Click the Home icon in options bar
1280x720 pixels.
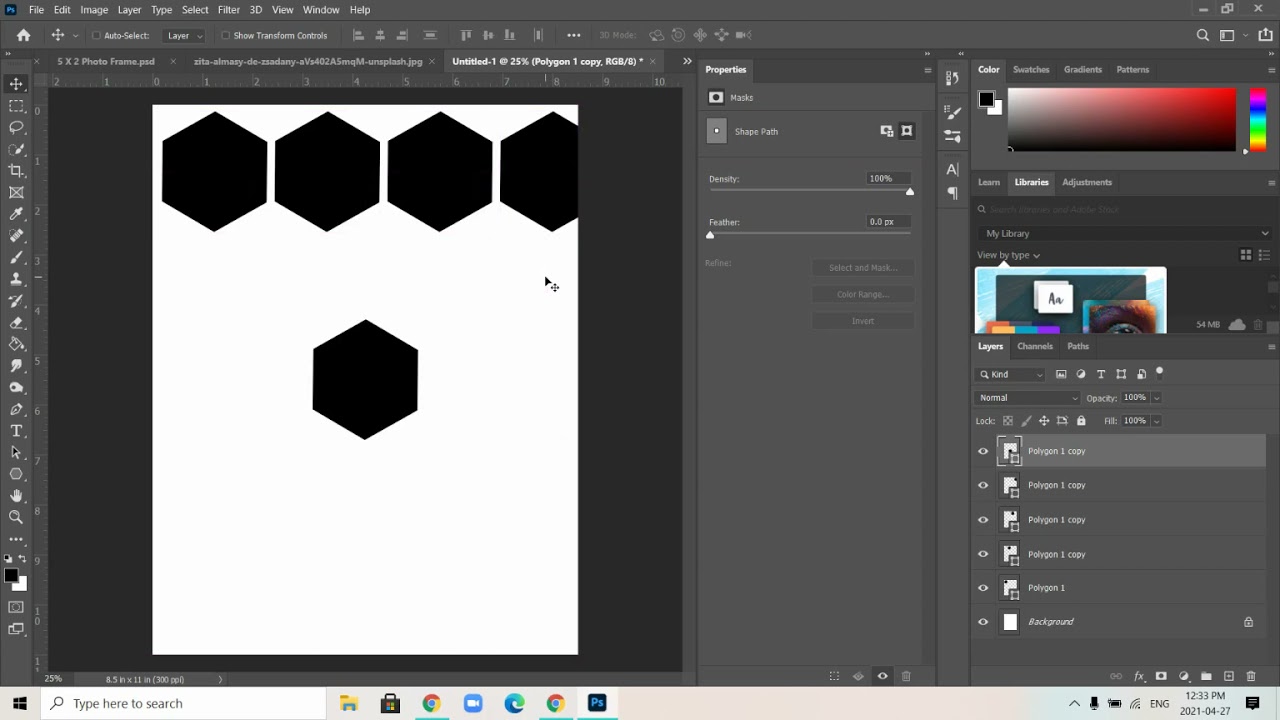(x=24, y=35)
